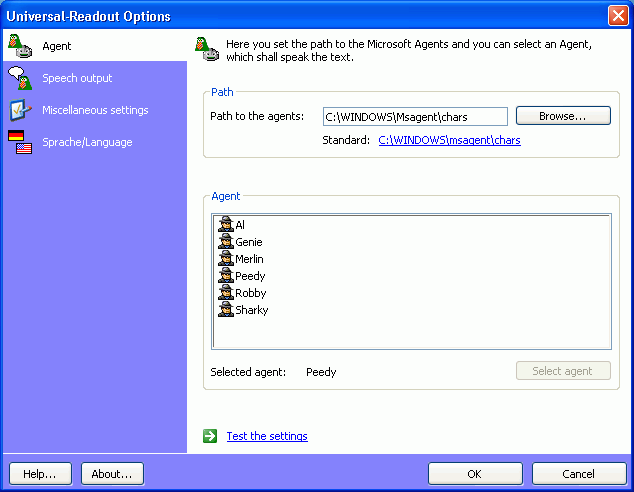Choose Robby in the agent list
The image size is (634, 492).
coord(250,293)
